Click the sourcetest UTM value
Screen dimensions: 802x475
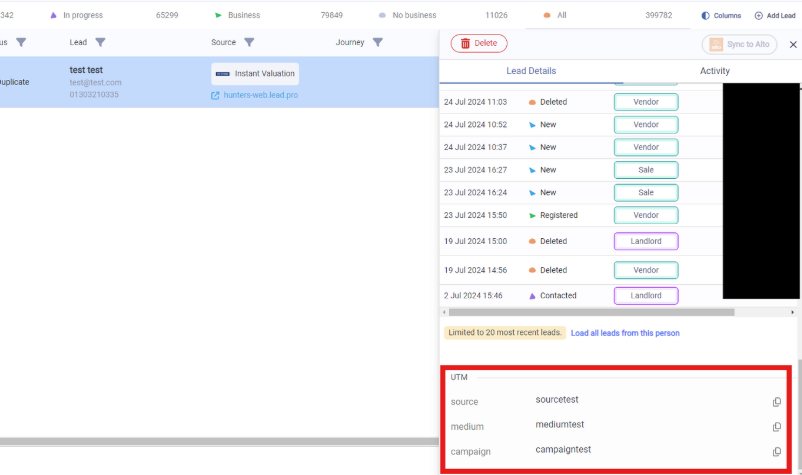pos(557,400)
